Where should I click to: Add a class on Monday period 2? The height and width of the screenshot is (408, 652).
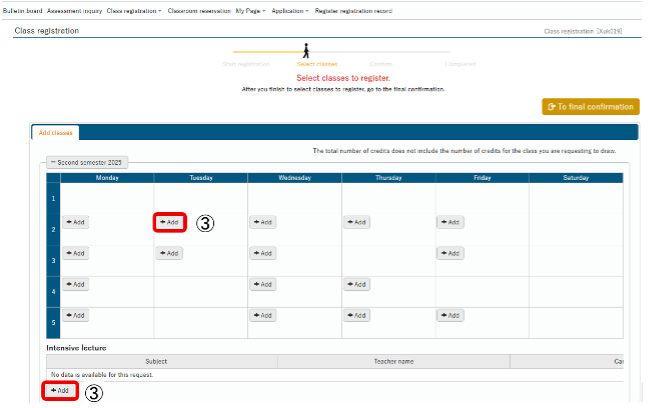click(x=75, y=222)
